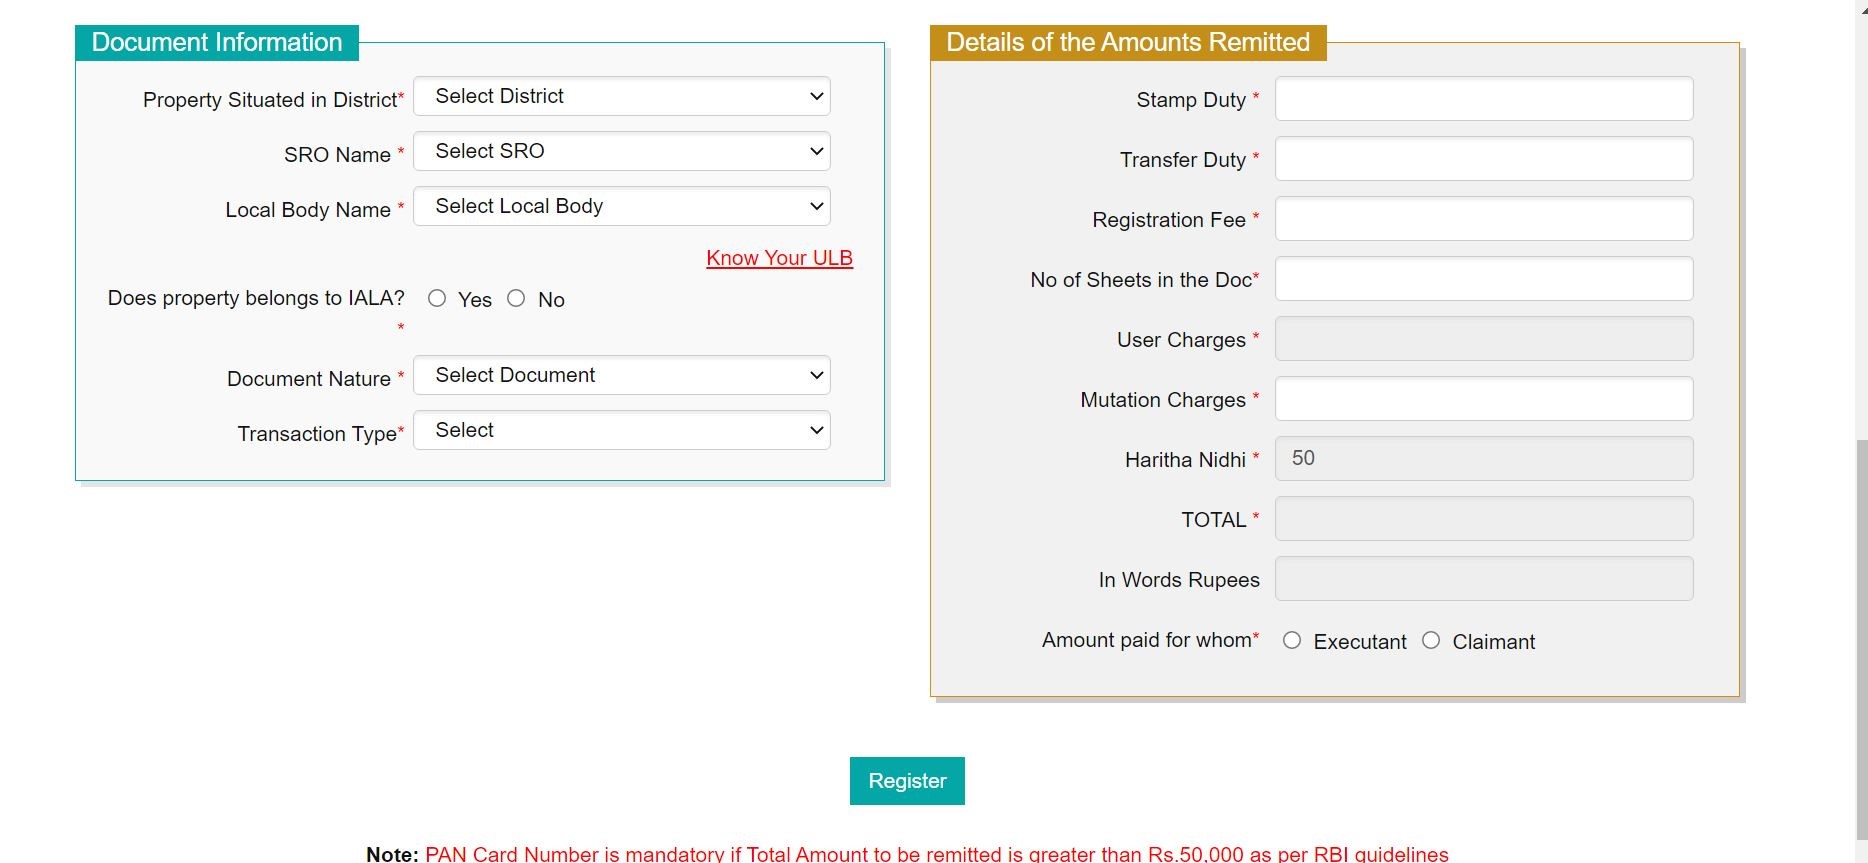
Task: Focus the Stamp Duty input field
Action: (1484, 99)
